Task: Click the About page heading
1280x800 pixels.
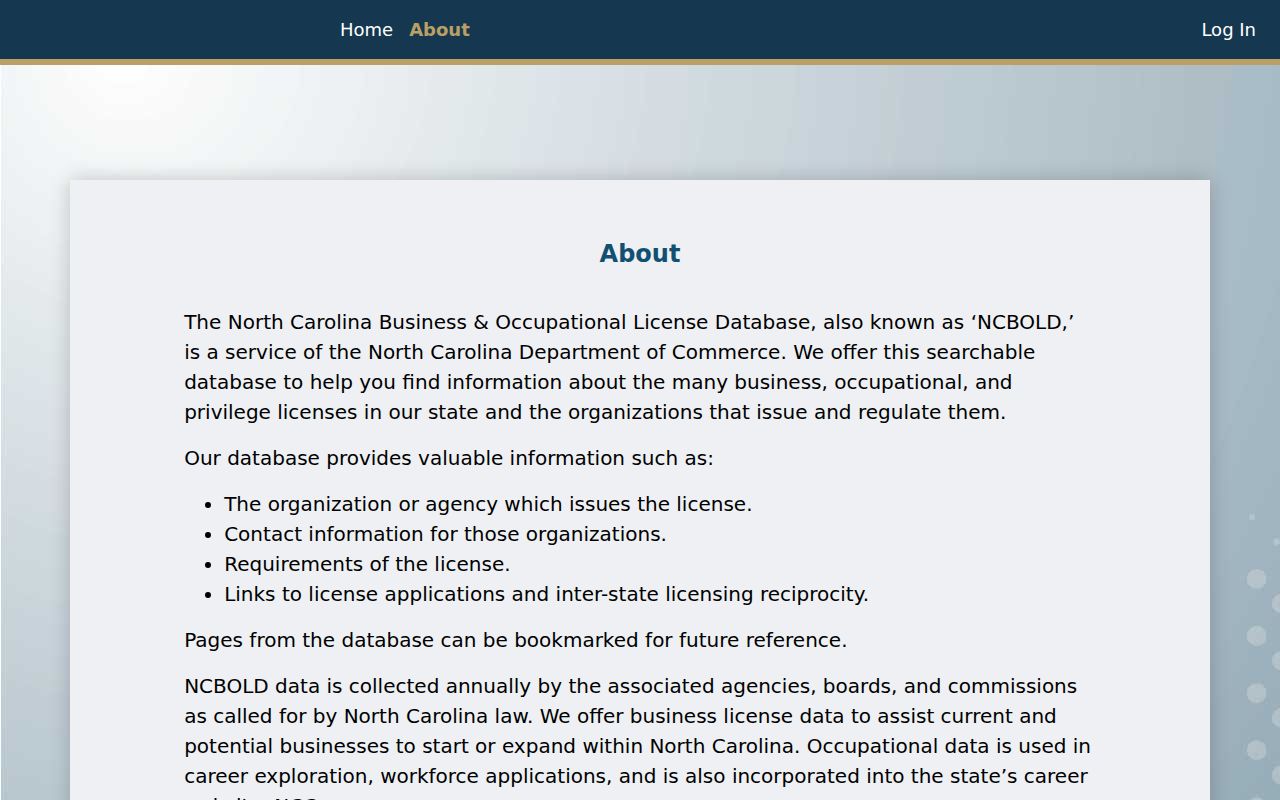Action: [x=640, y=254]
